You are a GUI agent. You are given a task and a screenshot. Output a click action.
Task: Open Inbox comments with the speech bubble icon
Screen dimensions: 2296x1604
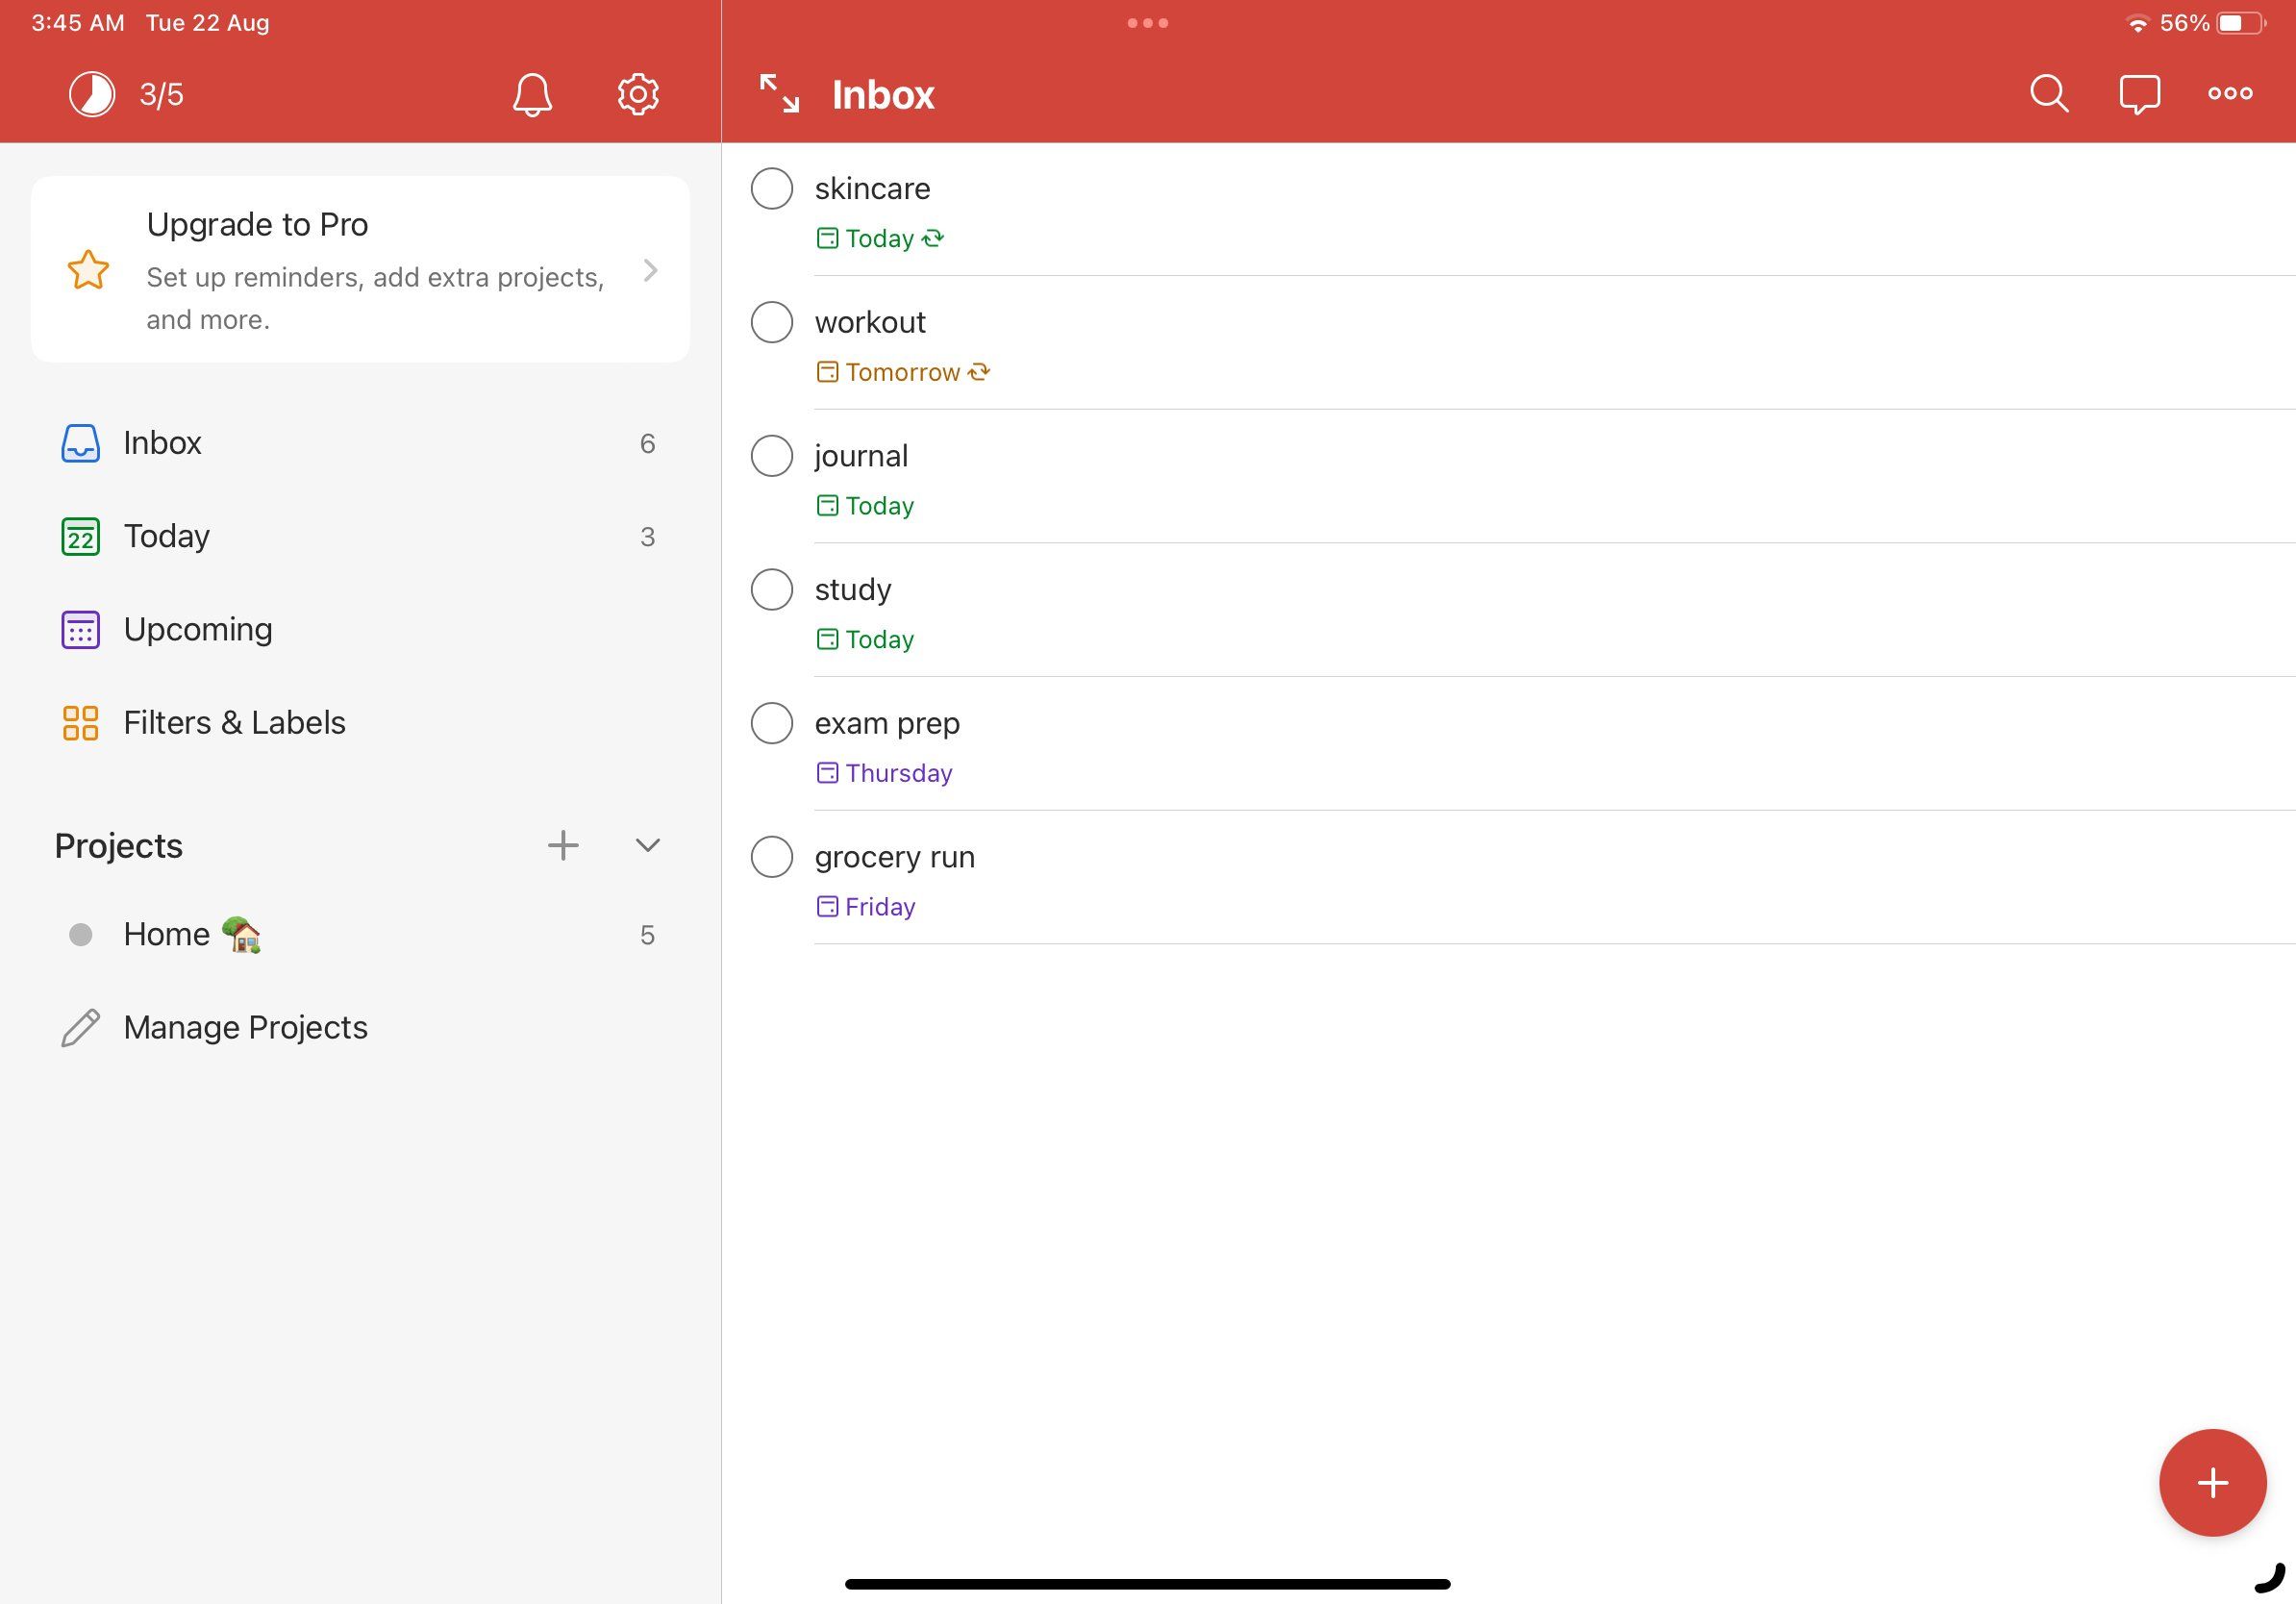click(2139, 93)
